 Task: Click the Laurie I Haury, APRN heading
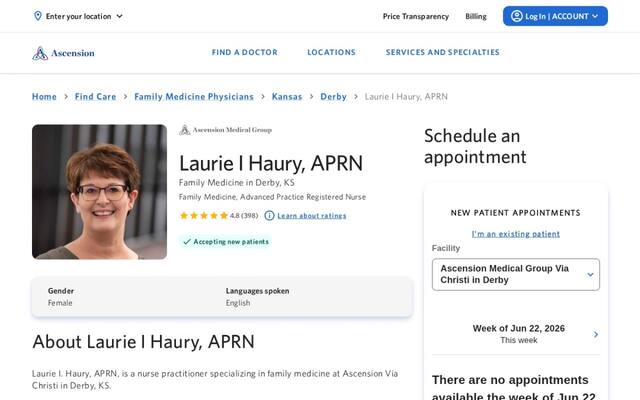(271, 163)
